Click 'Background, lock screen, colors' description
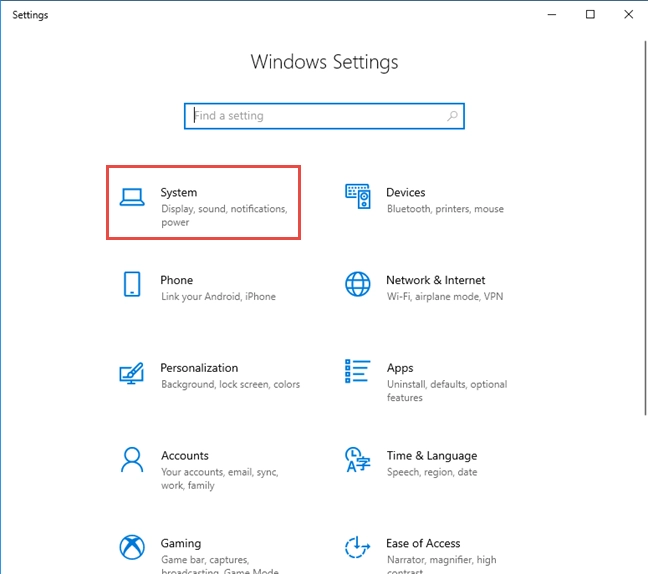Screen dimensions: 648x574 (231, 384)
